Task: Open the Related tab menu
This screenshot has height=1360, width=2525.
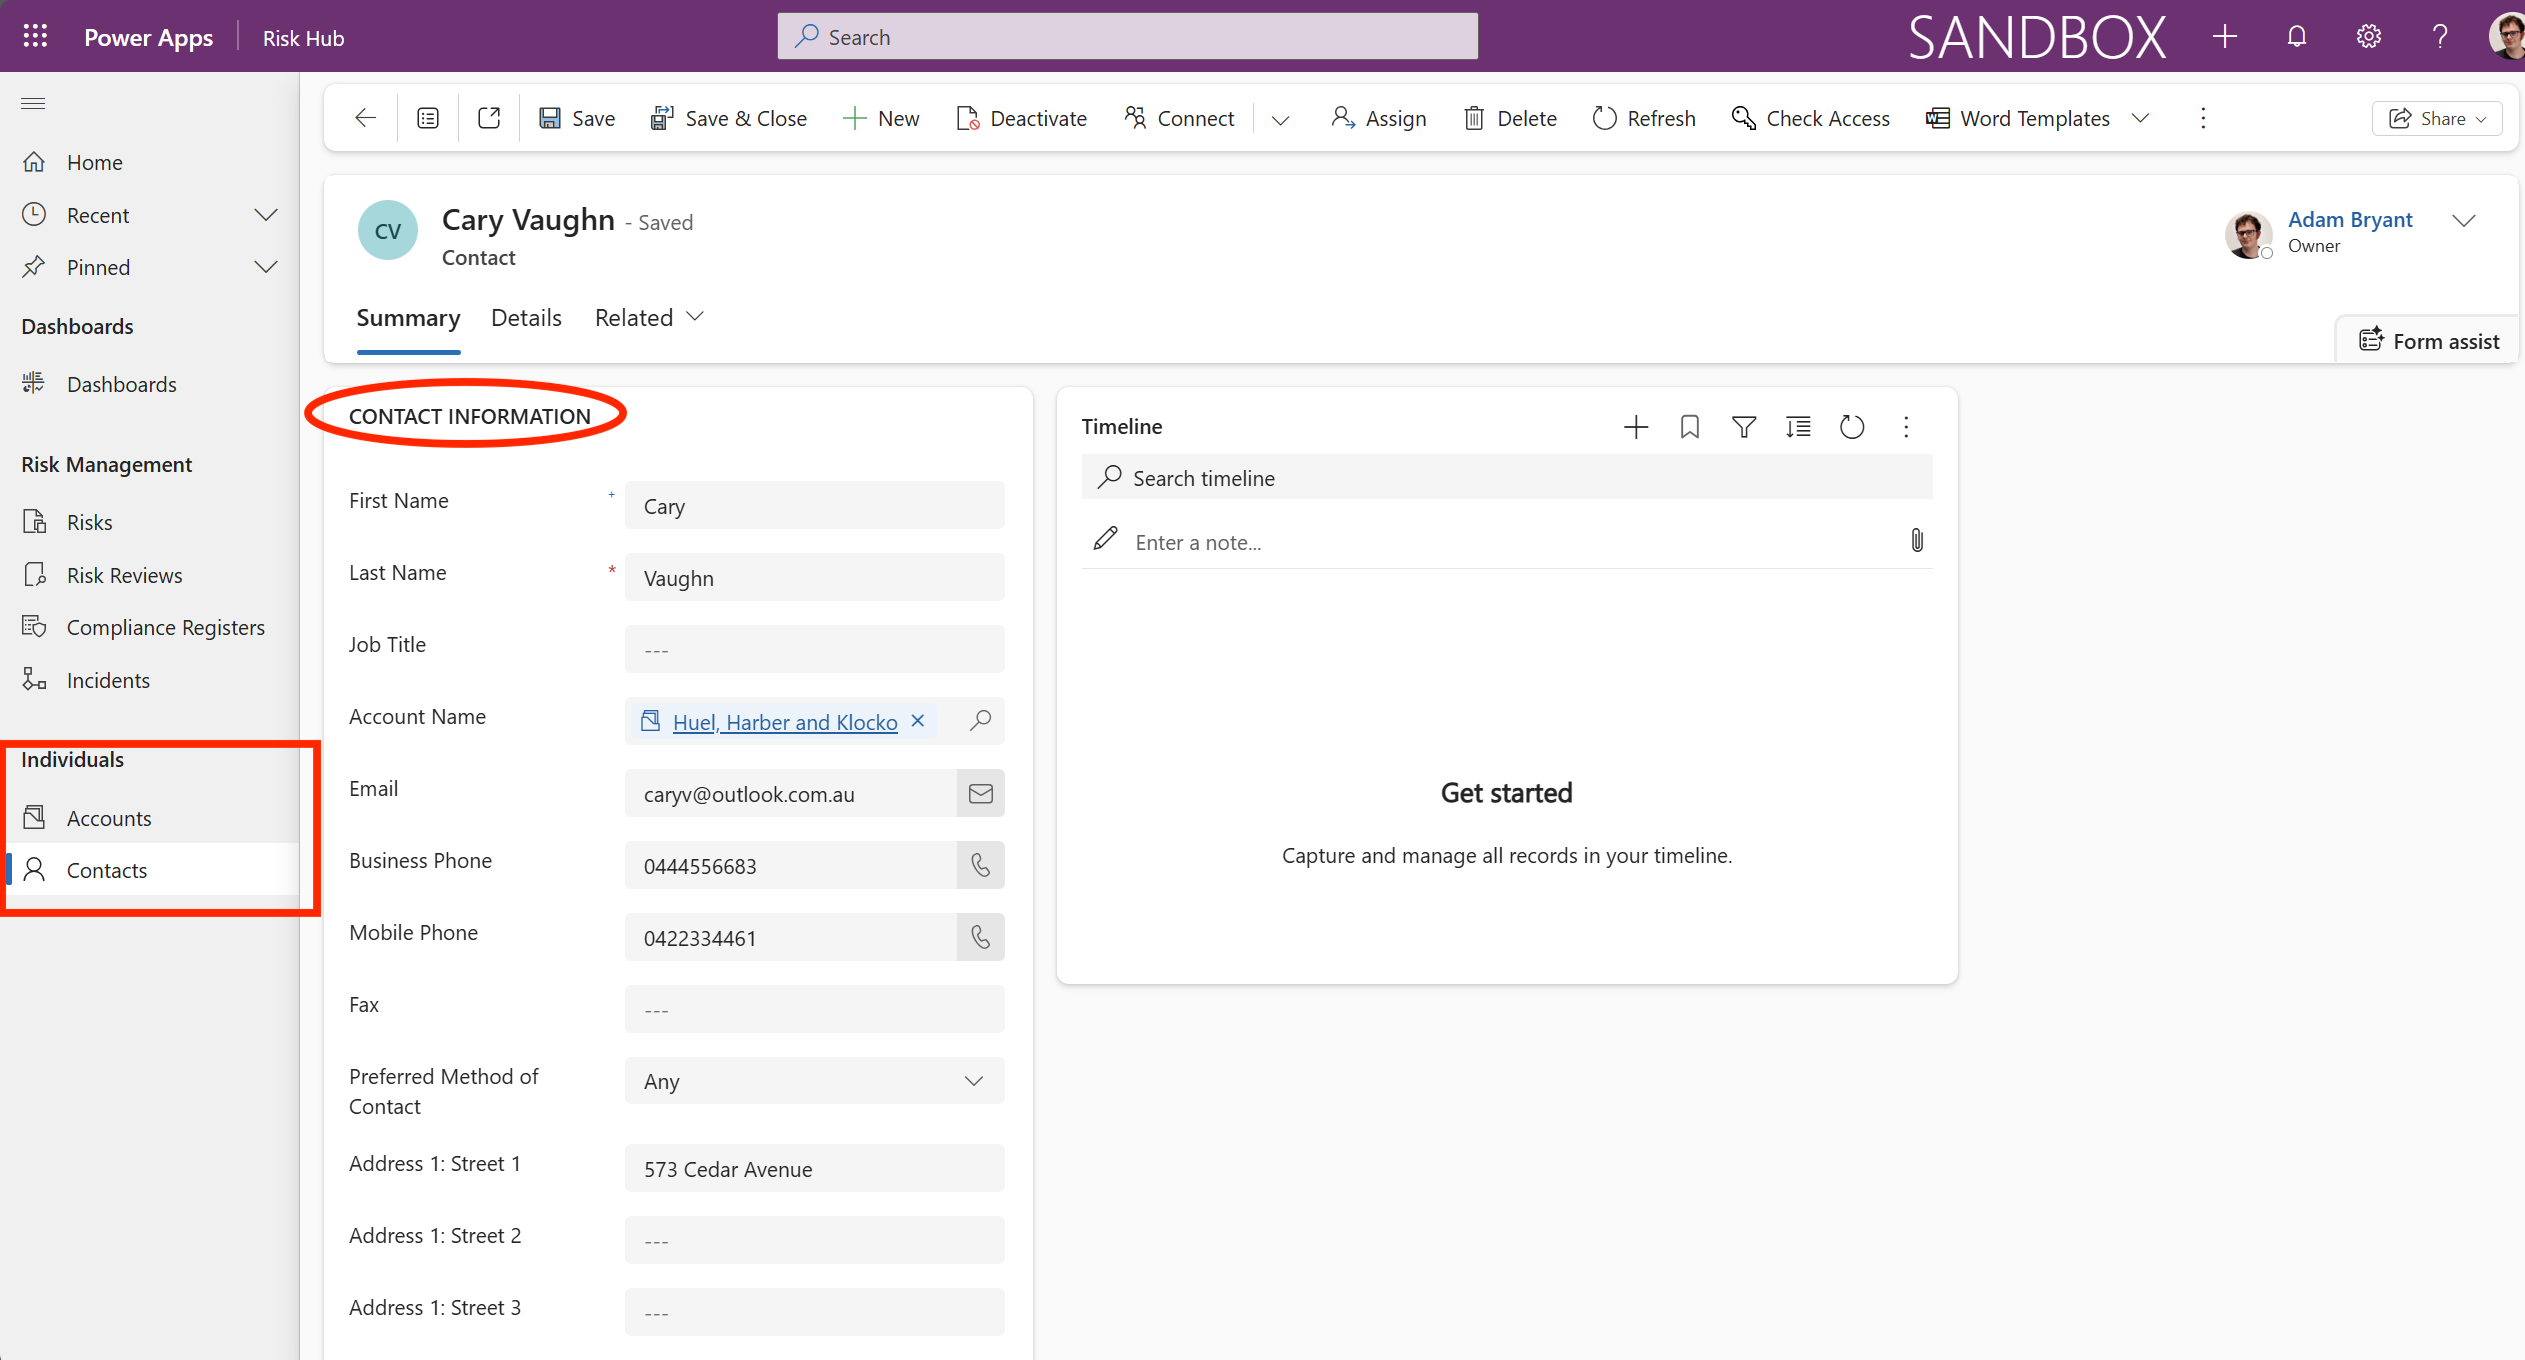Action: tap(649, 318)
